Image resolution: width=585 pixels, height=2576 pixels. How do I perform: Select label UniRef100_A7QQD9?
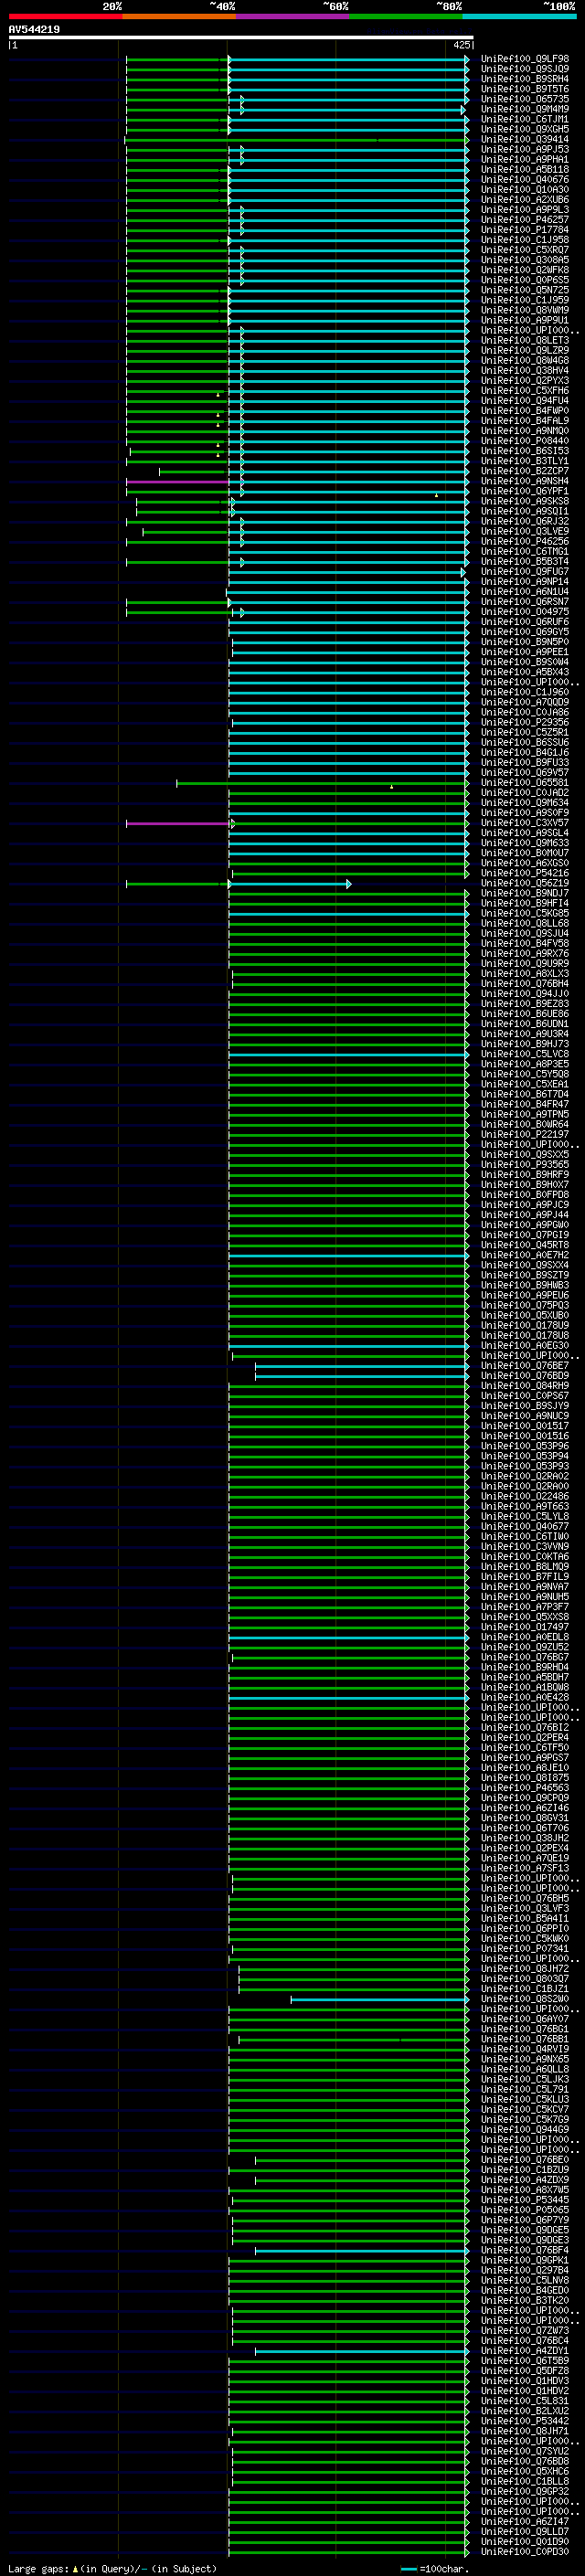point(525,702)
